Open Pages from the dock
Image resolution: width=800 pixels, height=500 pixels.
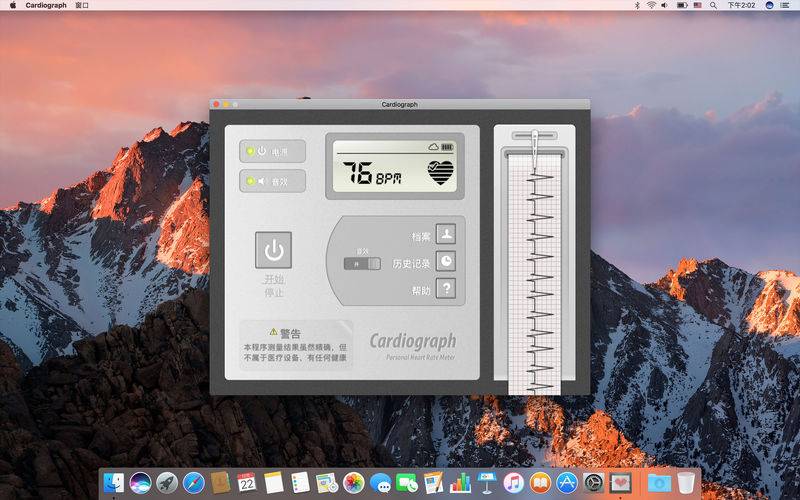(433, 482)
